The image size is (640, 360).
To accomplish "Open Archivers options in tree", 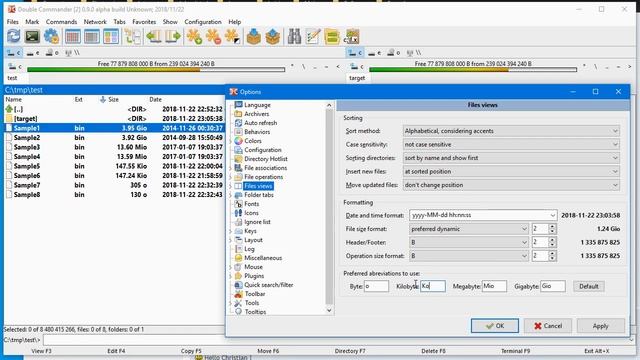I will tap(256, 114).
